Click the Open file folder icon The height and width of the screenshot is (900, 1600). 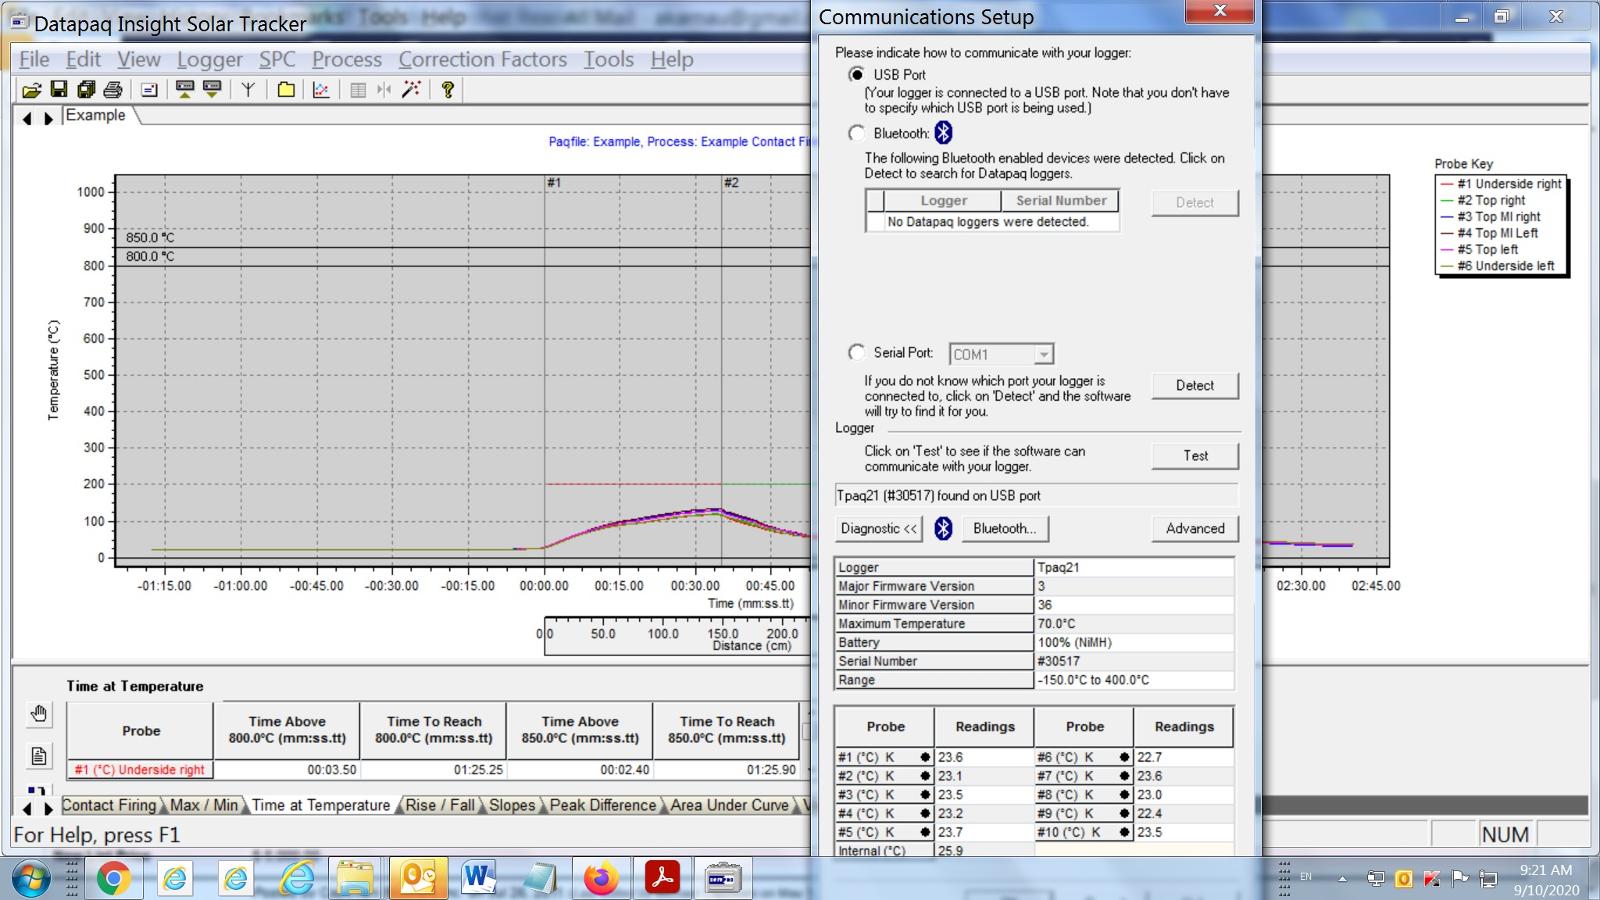(x=32, y=90)
